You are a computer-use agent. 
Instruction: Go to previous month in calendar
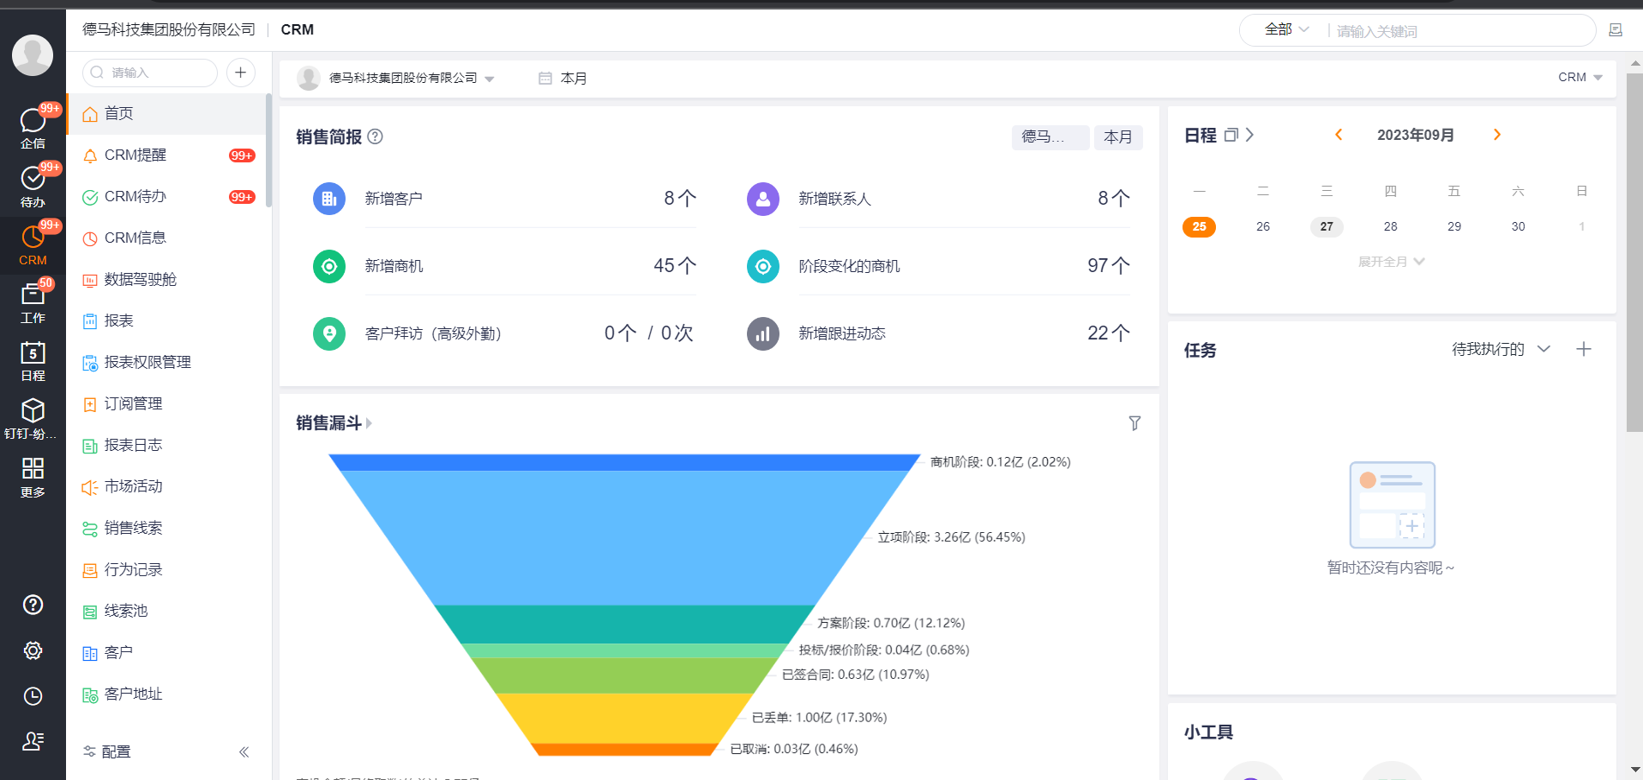point(1338,135)
